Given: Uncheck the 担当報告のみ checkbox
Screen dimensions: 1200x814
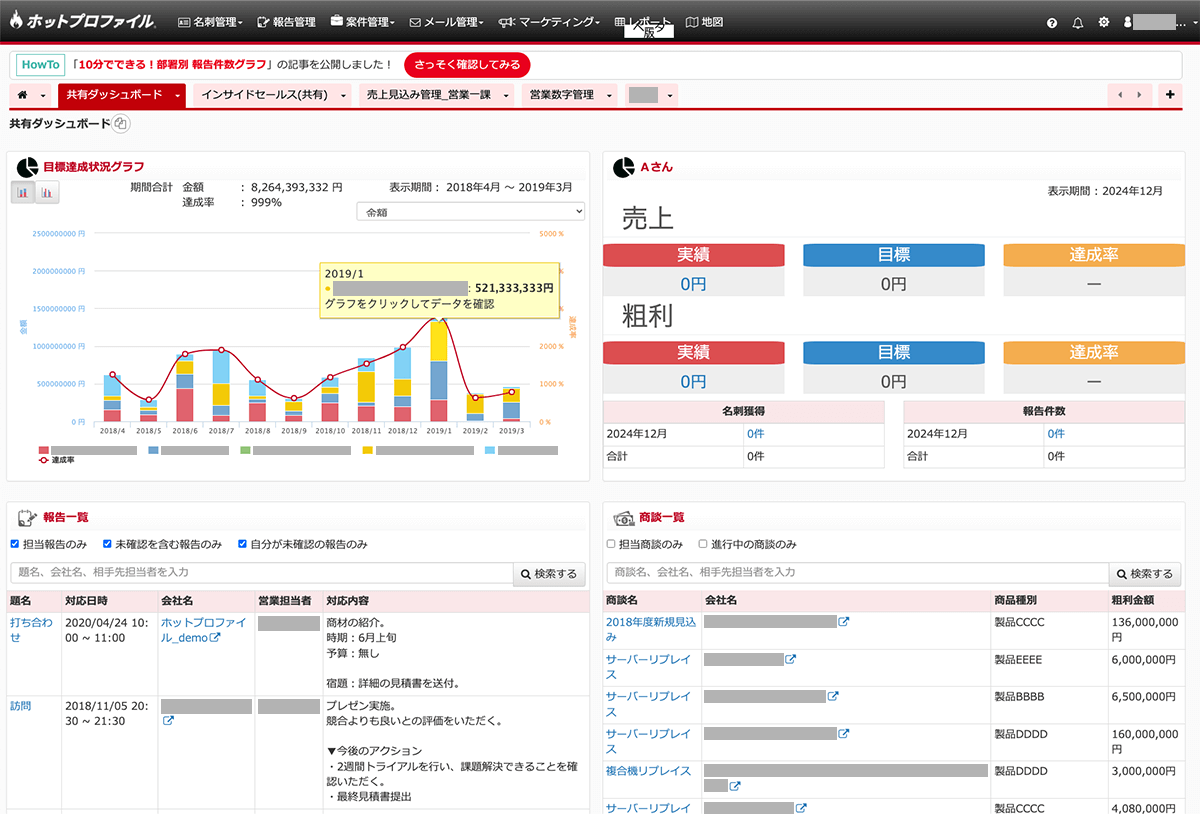Looking at the screenshot, I should coord(15,544).
